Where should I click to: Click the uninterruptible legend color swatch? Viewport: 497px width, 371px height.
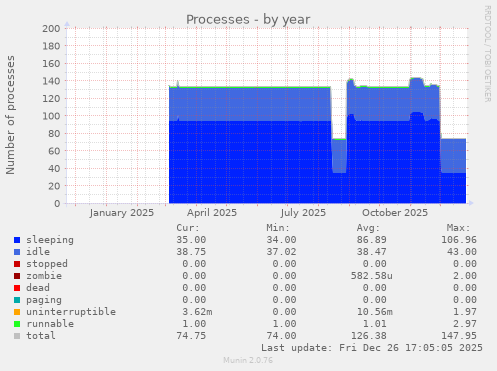tap(17, 312)
